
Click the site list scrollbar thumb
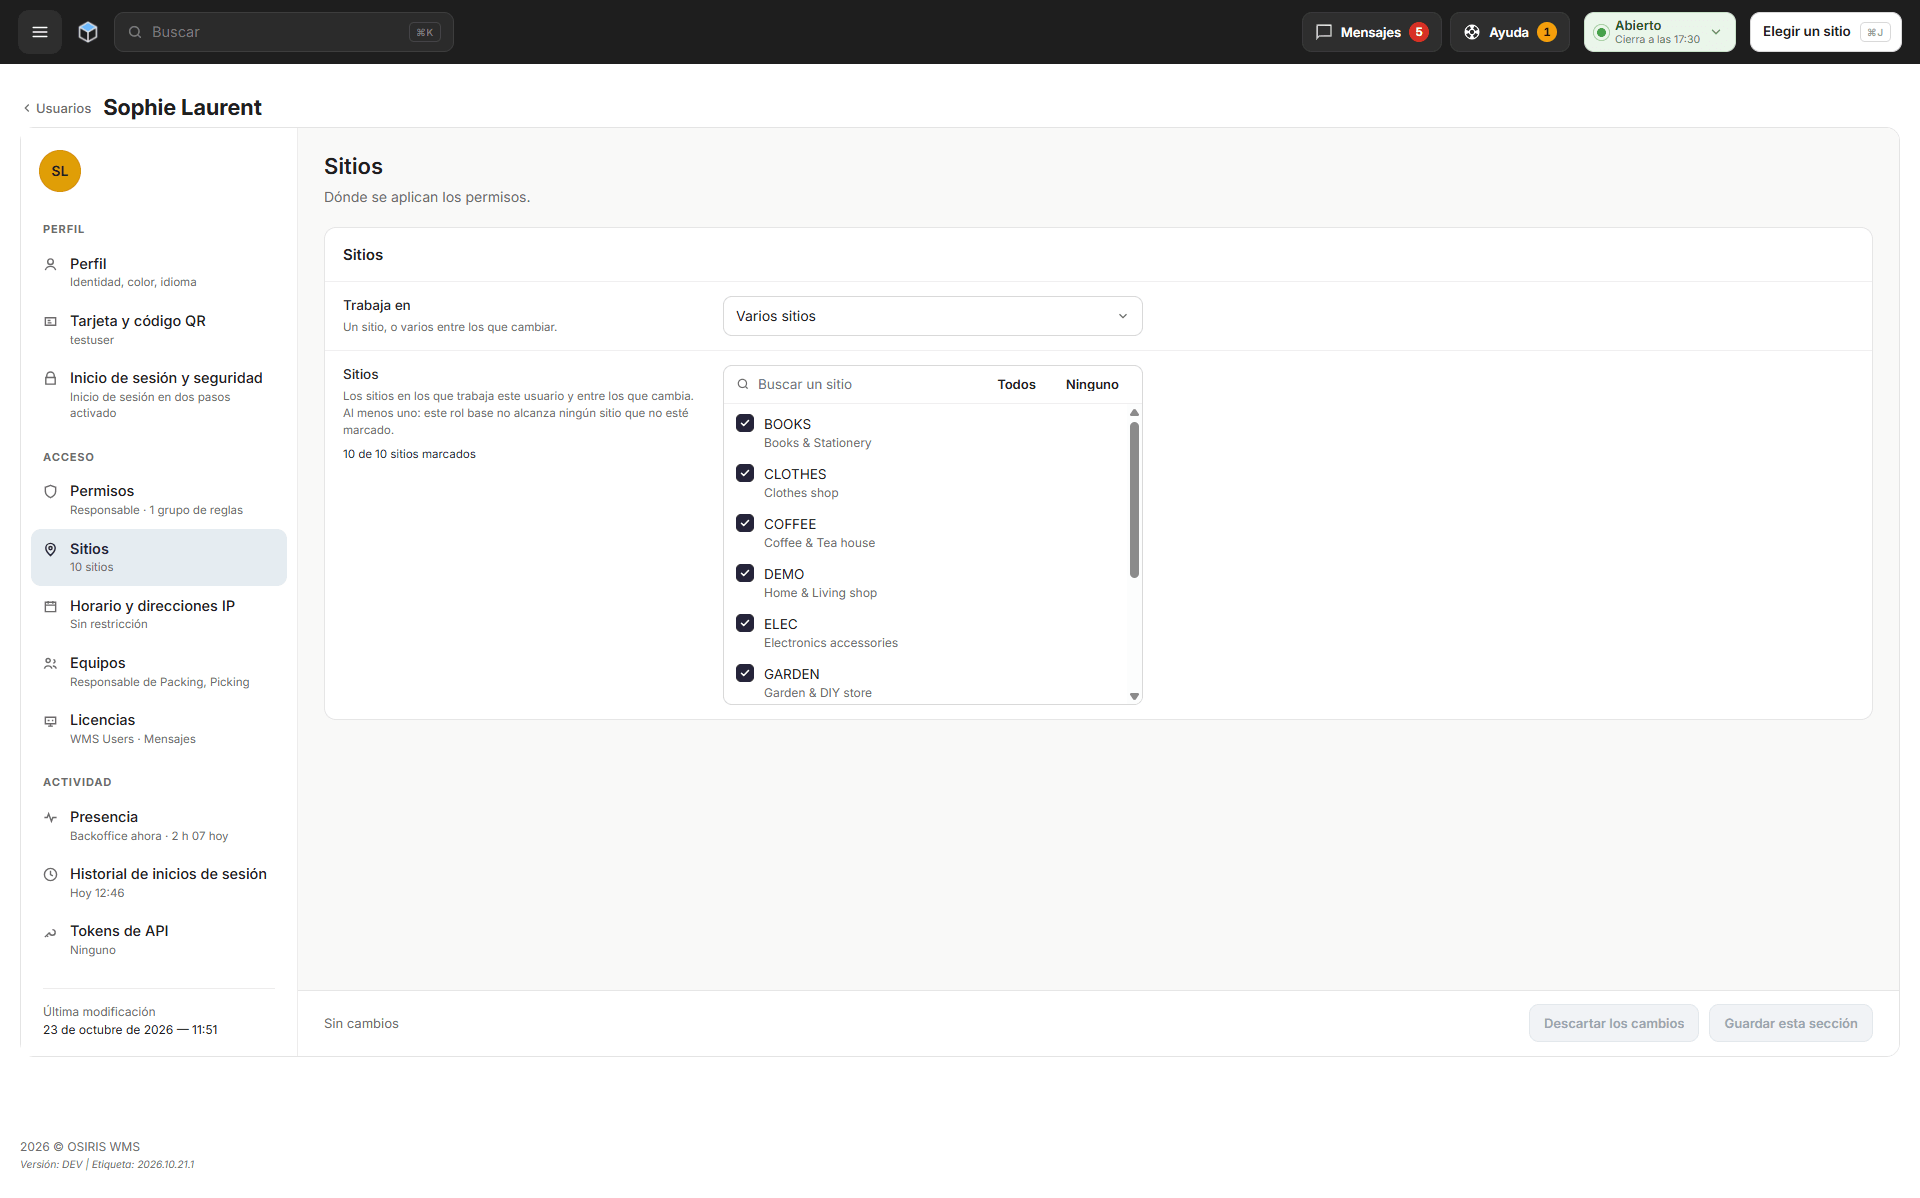(x=1134, y=500)
